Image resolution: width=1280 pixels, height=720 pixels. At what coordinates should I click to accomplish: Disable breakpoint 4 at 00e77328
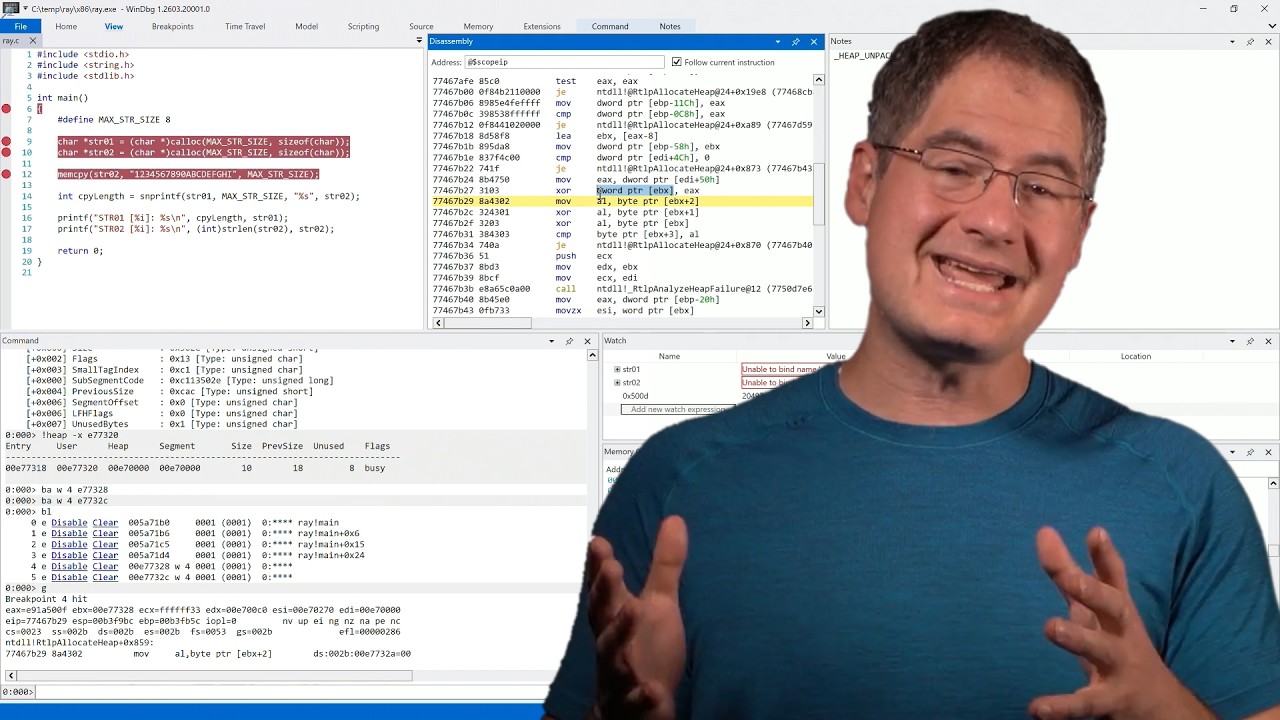(x=69, y=567)
